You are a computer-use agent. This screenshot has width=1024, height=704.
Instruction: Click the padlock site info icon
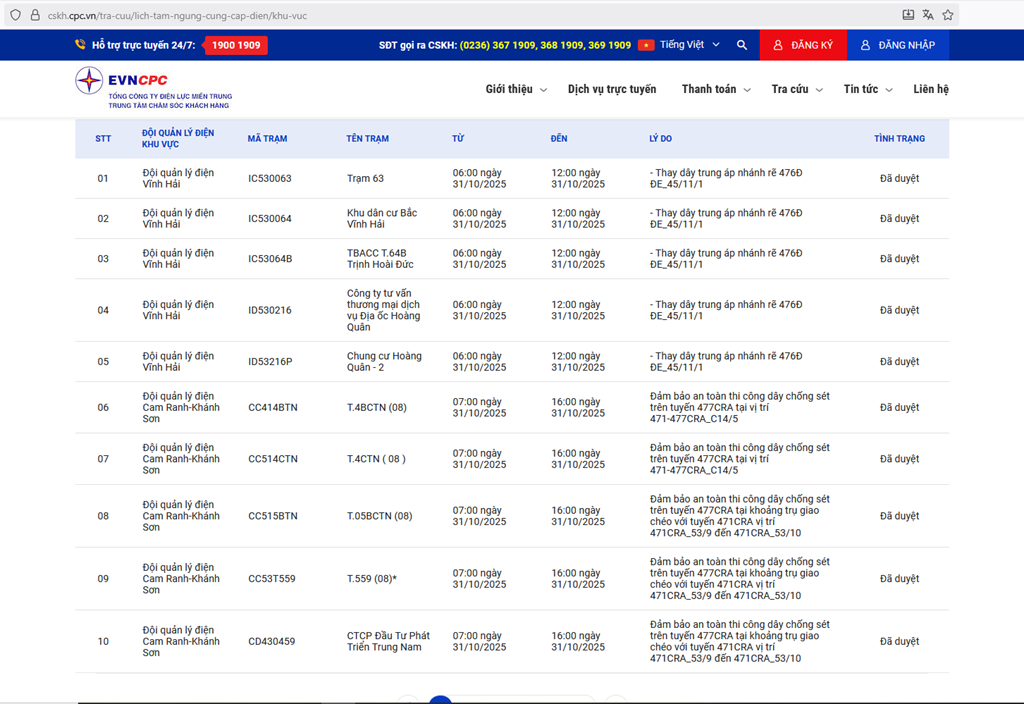pyautogui.click(x=34, y=15)
